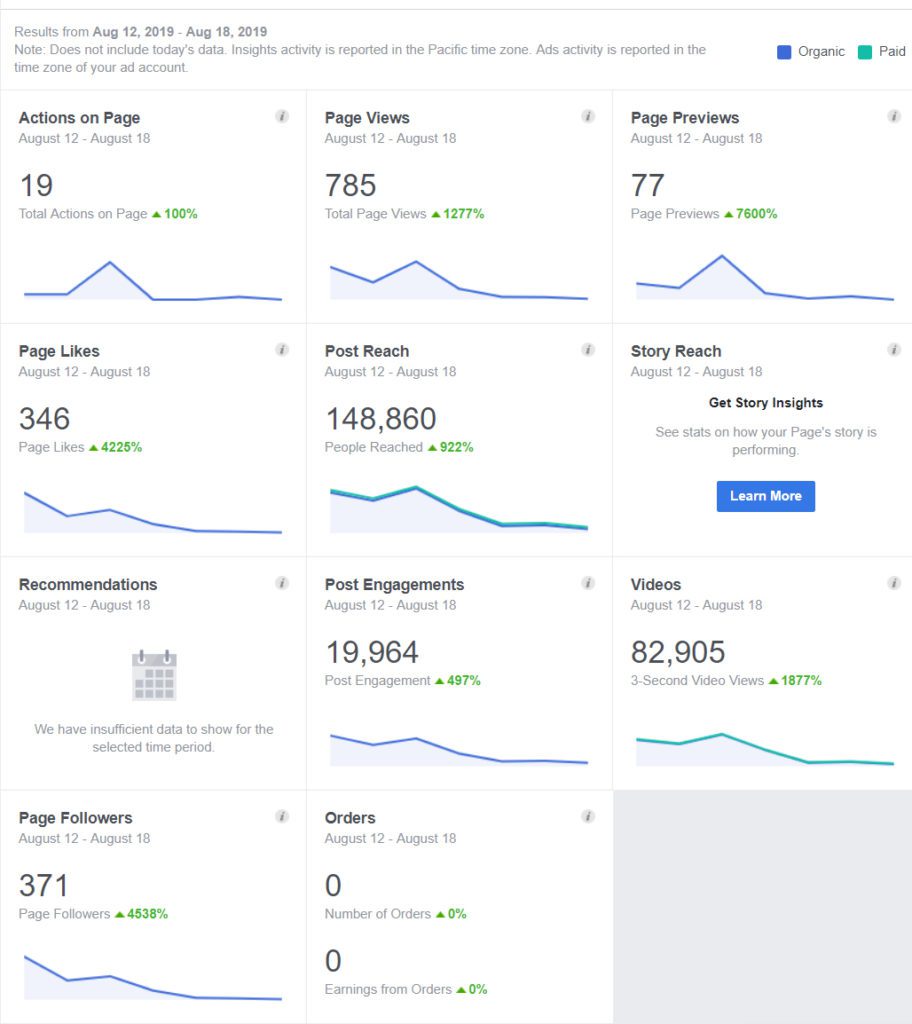Image resolution: width=912 pixels, height=1024 pixels.
Task: Click the Post Engagements info icon
Action: tap(588, 582)
